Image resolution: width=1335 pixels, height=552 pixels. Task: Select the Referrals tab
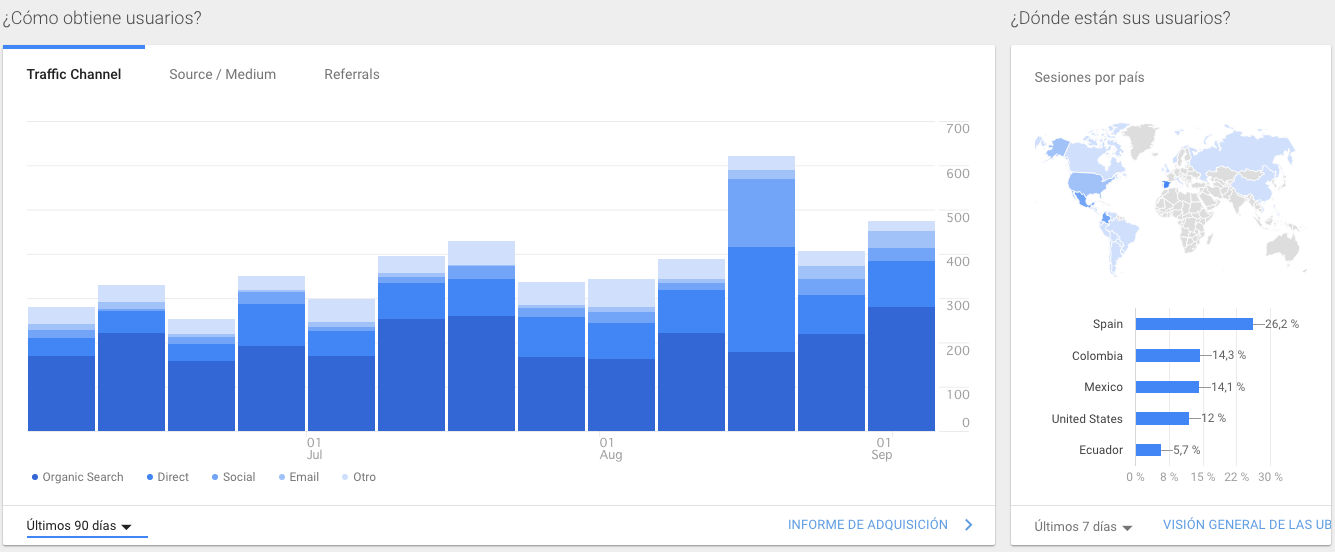[x=351, y=75]
